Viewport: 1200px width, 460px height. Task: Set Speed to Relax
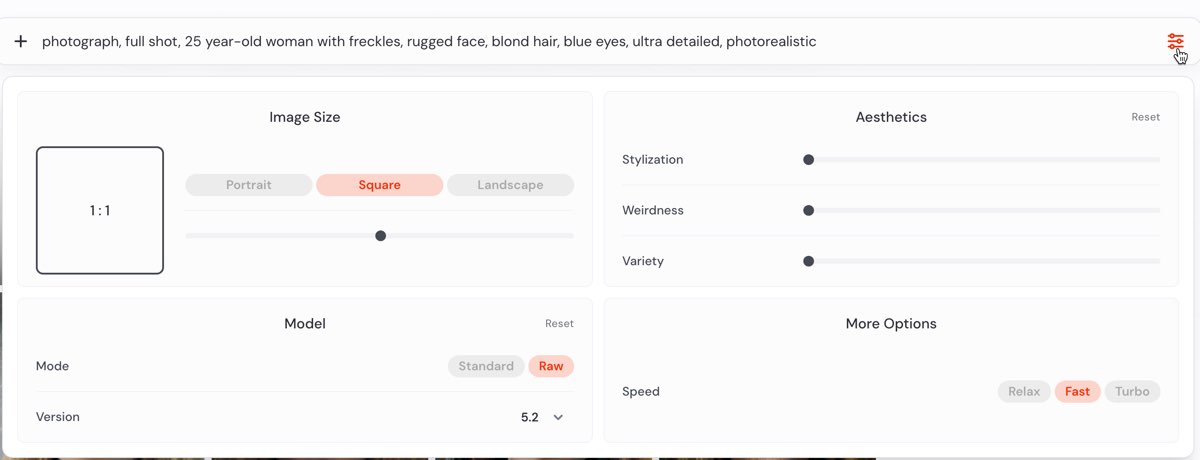click(x=1024, y=391)
